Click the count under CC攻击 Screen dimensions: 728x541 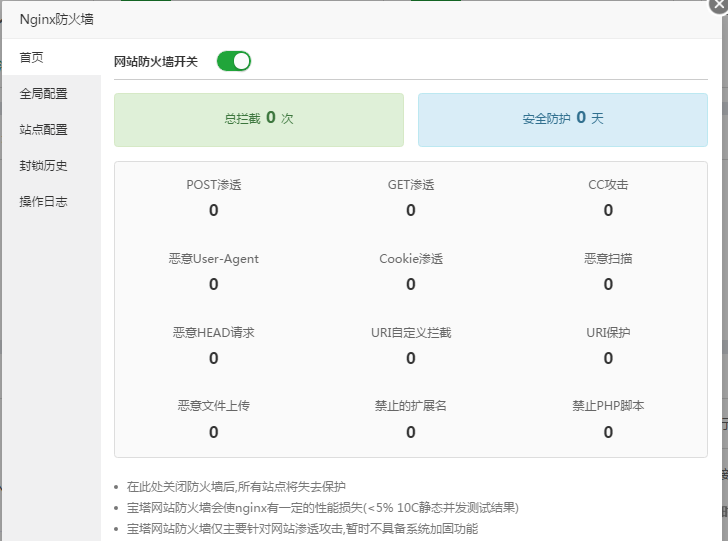tap(608, 210)
